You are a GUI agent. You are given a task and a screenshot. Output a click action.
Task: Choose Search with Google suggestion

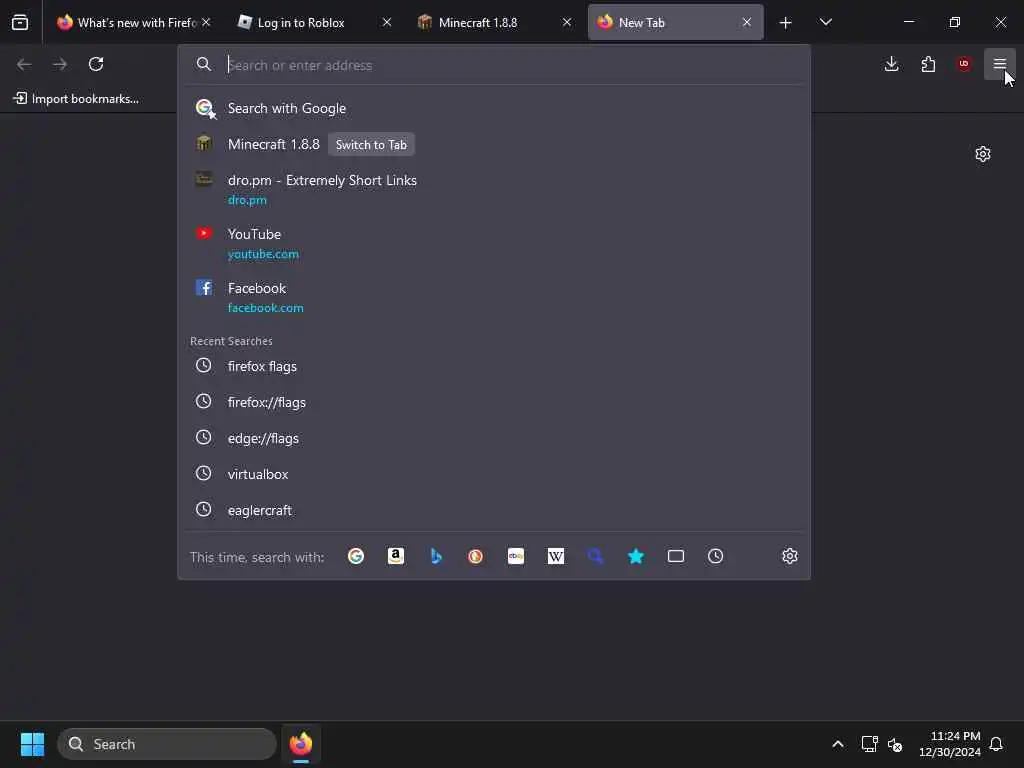click(x=494, y=108)
